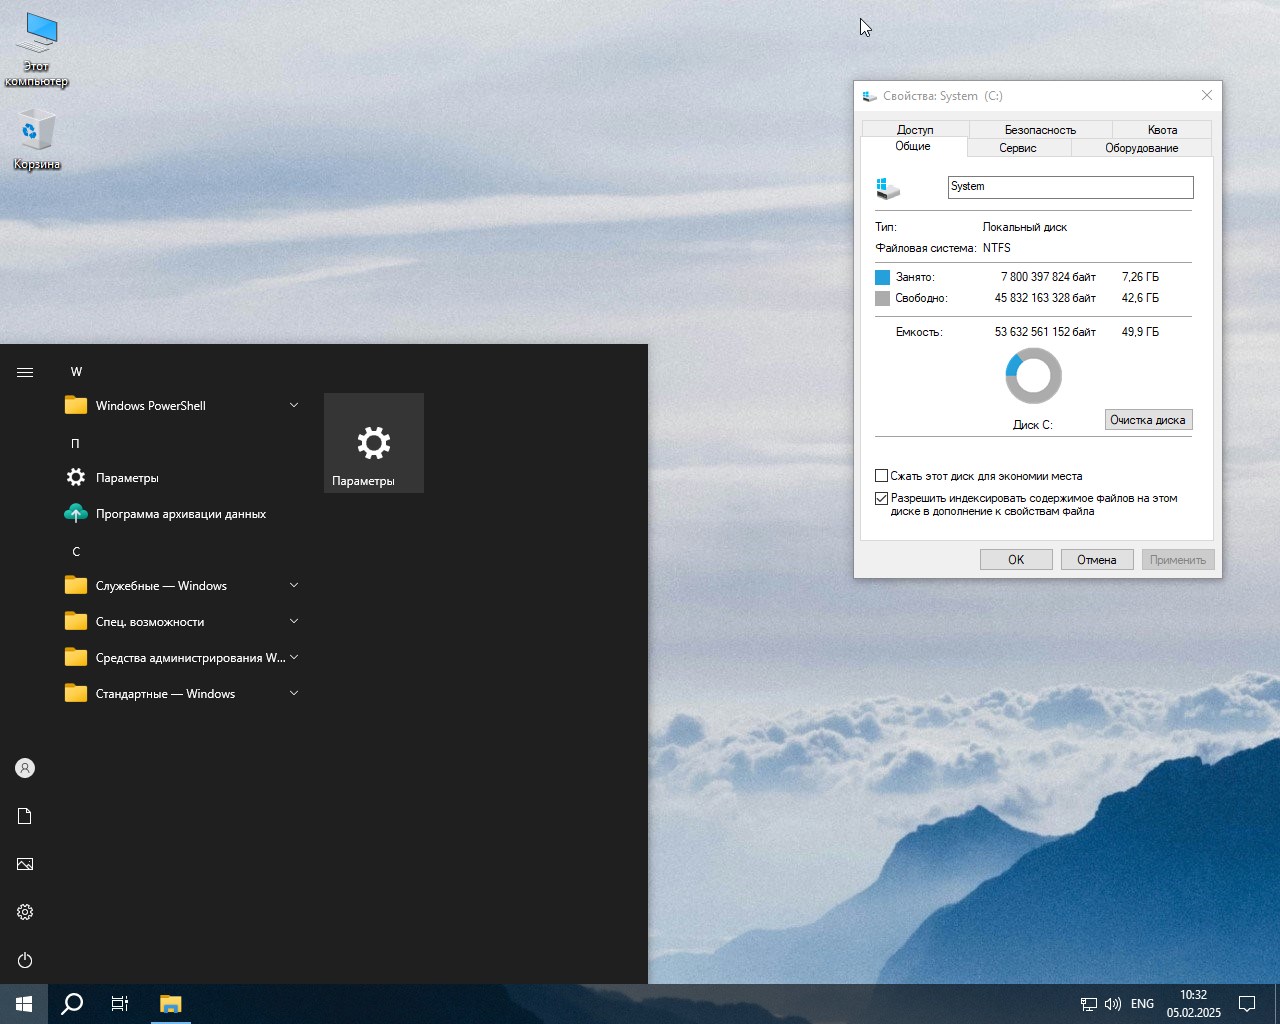
Task: Click the Спец. возможности folder icon
Action: (76, 621)
